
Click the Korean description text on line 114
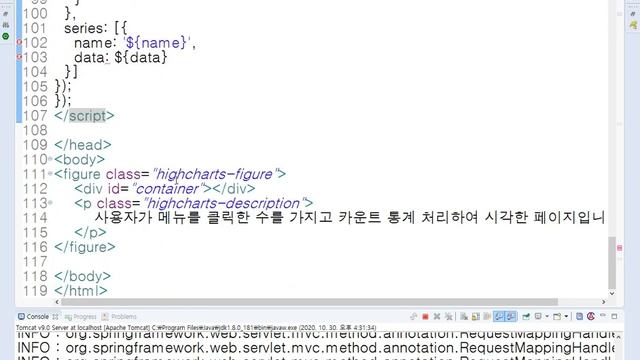349,218
